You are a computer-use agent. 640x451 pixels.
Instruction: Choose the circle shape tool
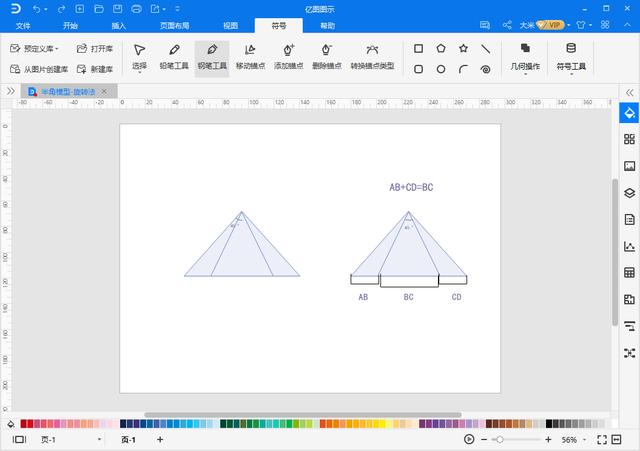pyautogui.click(x=441, y=69)
